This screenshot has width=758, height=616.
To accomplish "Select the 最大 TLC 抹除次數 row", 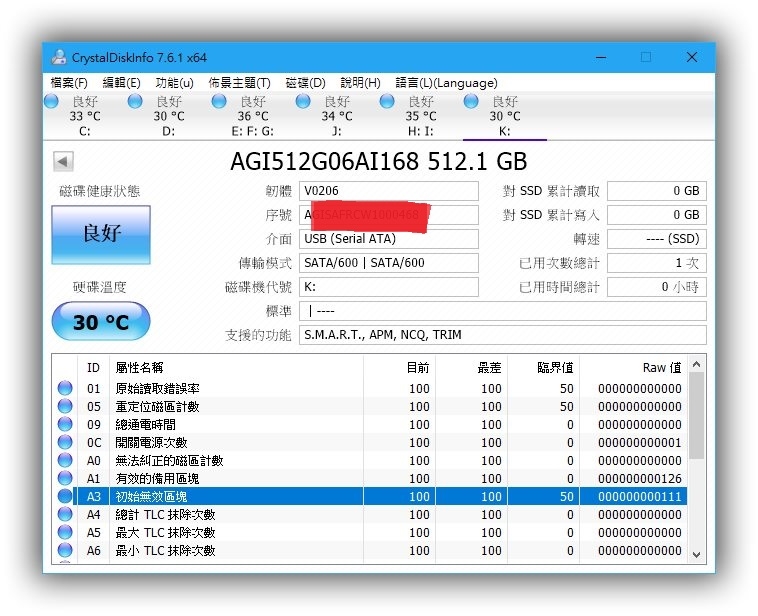I will click(x=369, y=532).
